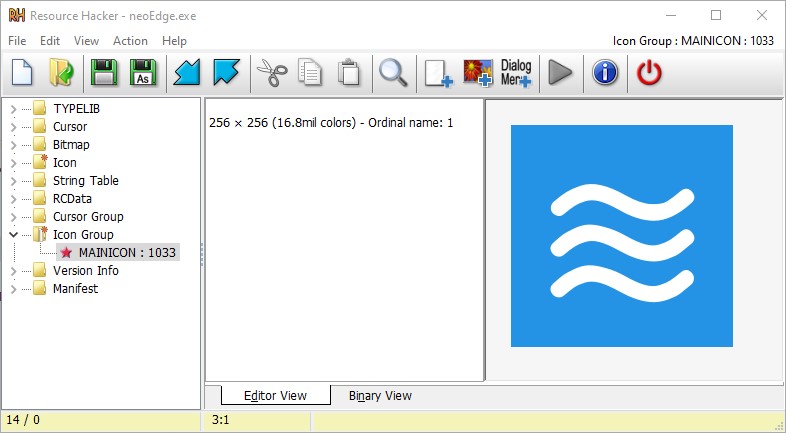Screen dimensions: 786x433
Task: Open the Edit menu
Action: point(50,41)
